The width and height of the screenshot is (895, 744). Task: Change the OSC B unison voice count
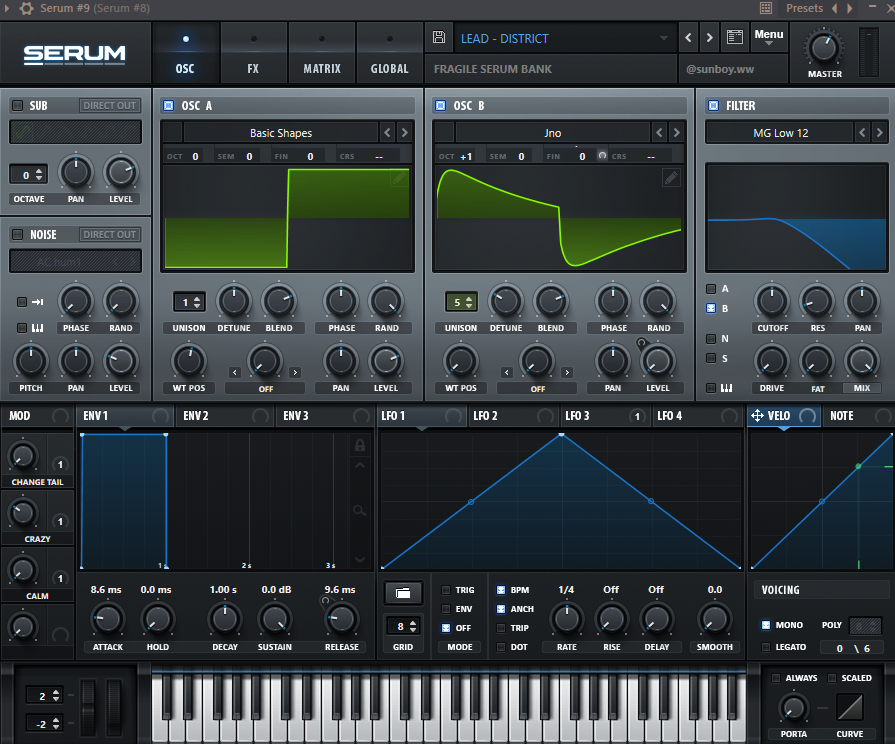(461, 302)
